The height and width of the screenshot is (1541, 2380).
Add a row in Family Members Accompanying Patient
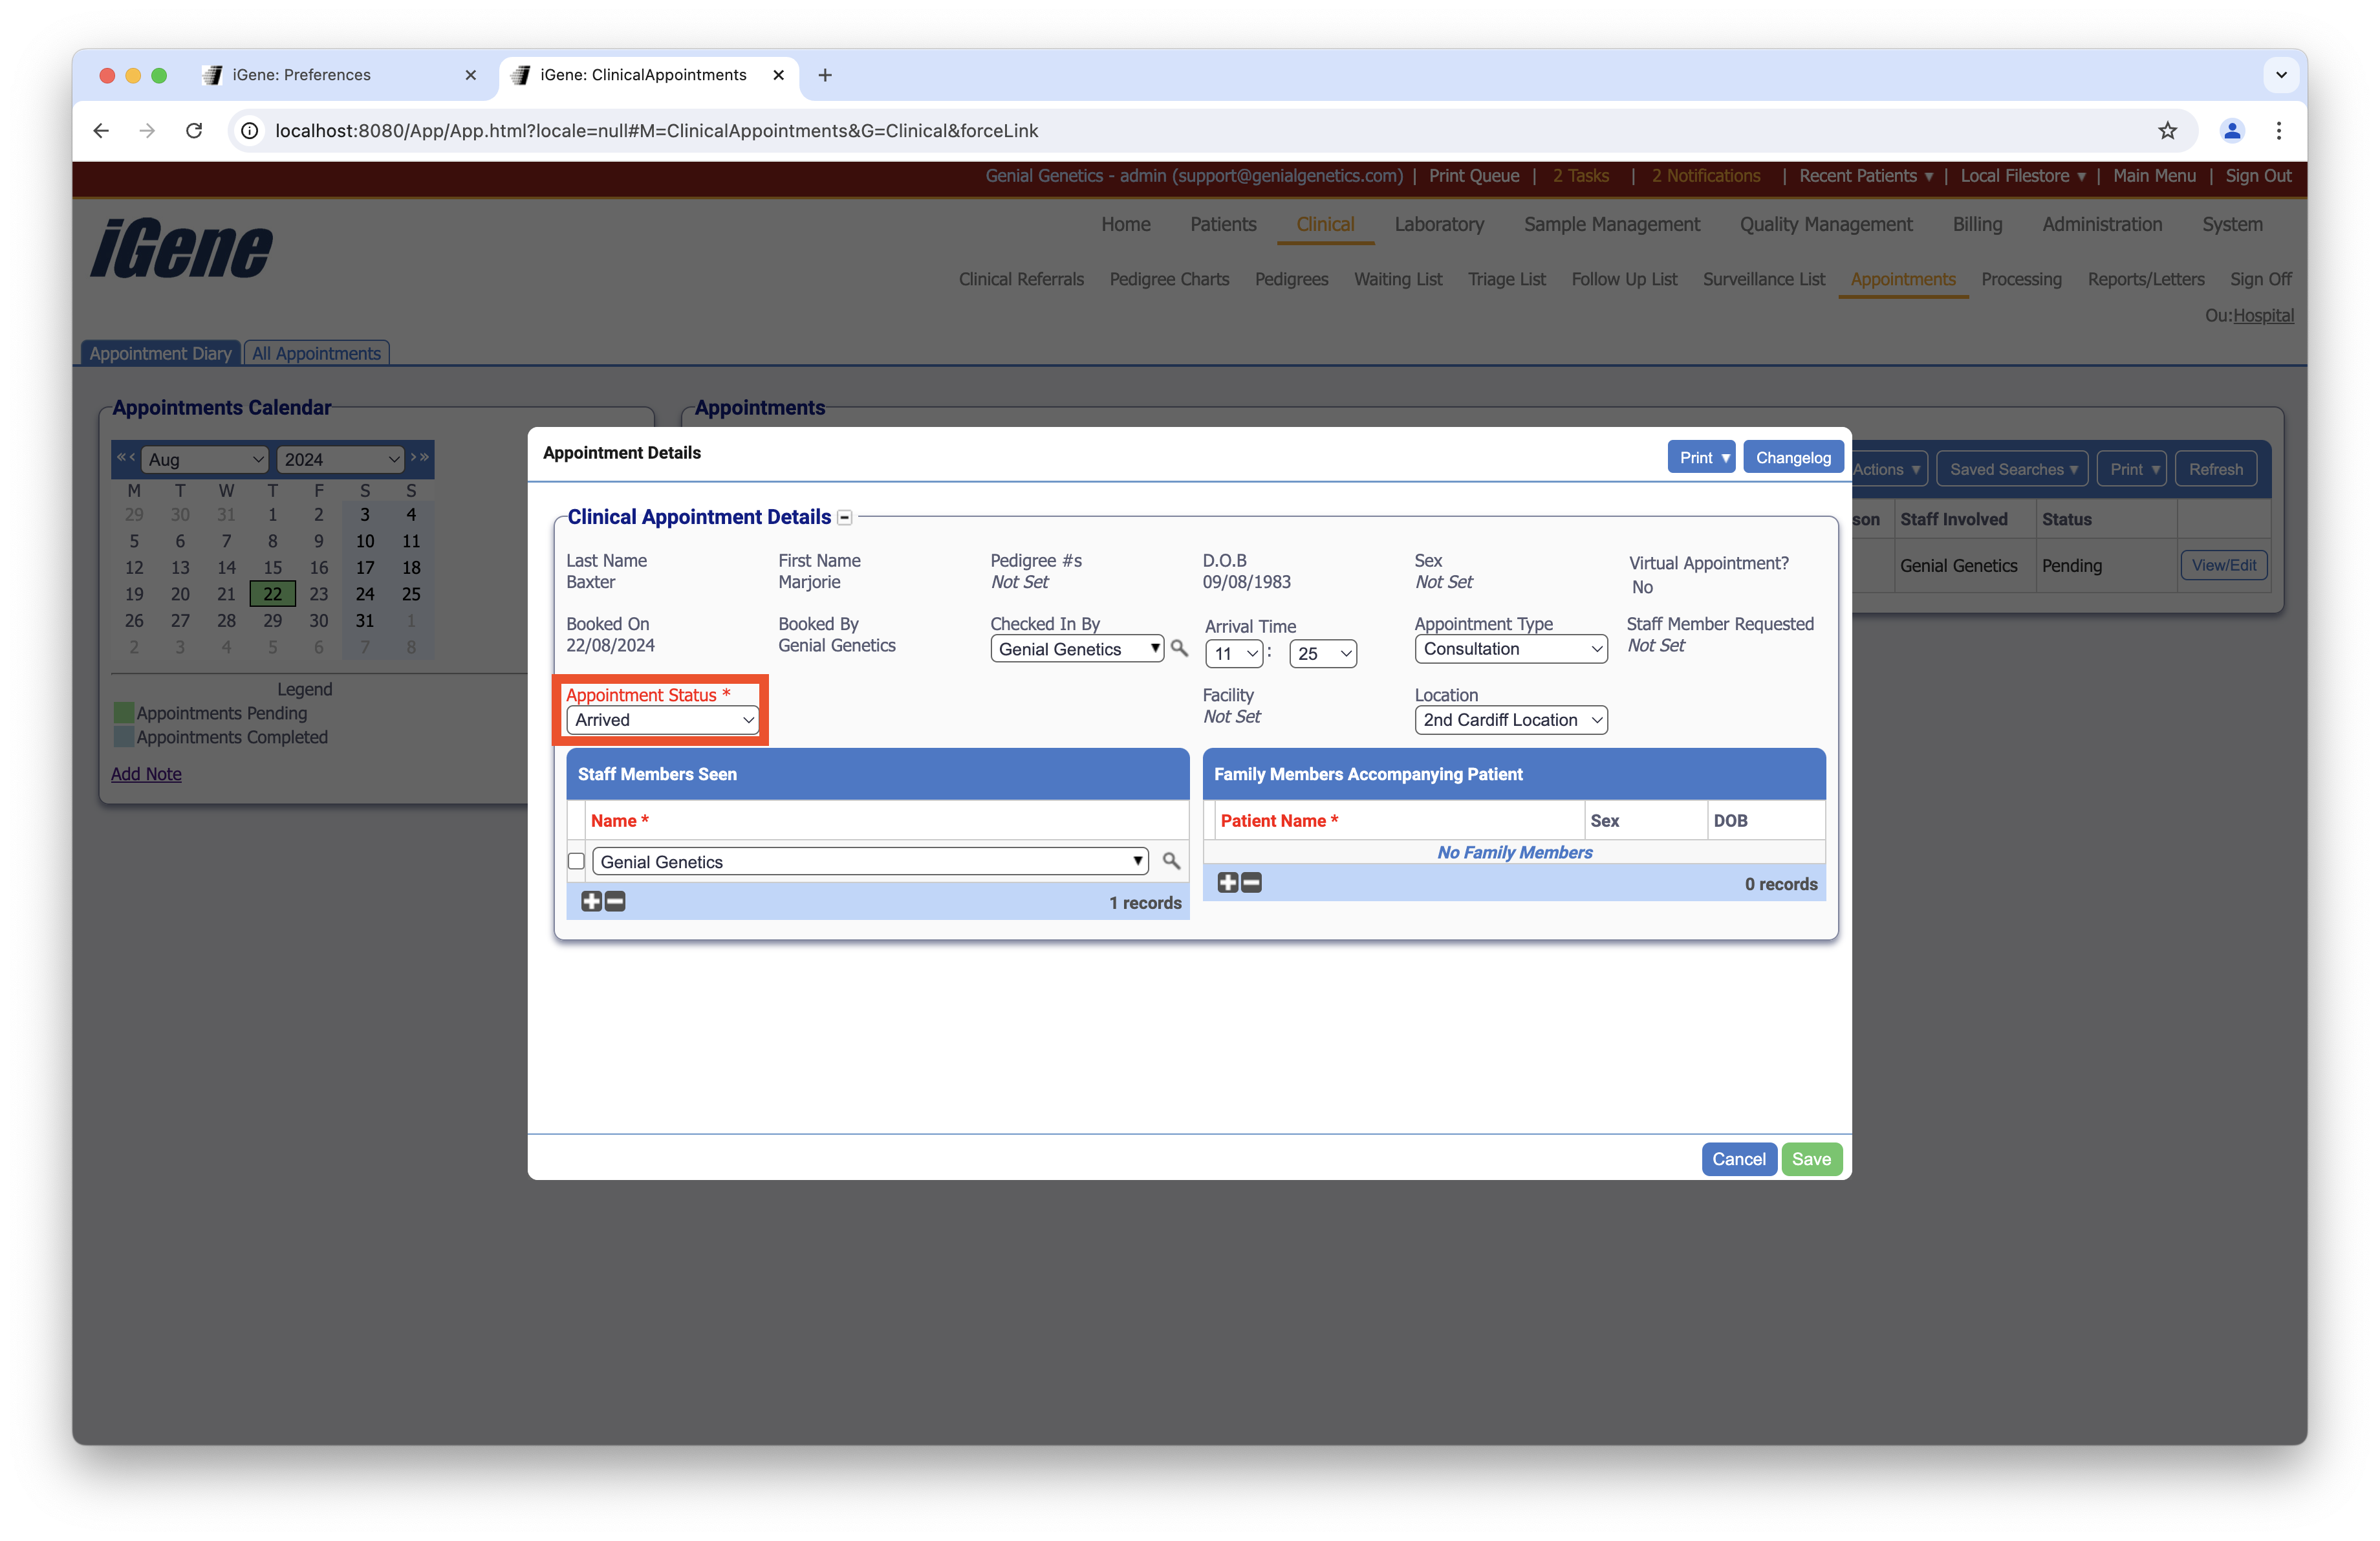[x=1227, y=883]
